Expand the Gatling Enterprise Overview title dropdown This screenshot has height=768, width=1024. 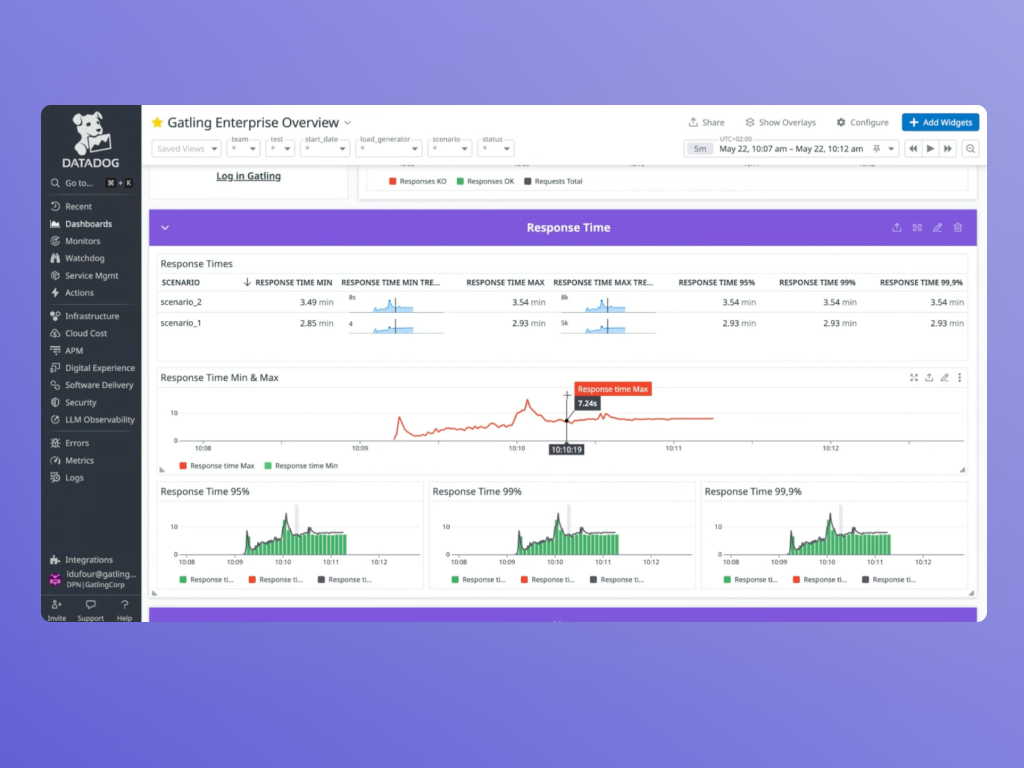pos(347,123)
